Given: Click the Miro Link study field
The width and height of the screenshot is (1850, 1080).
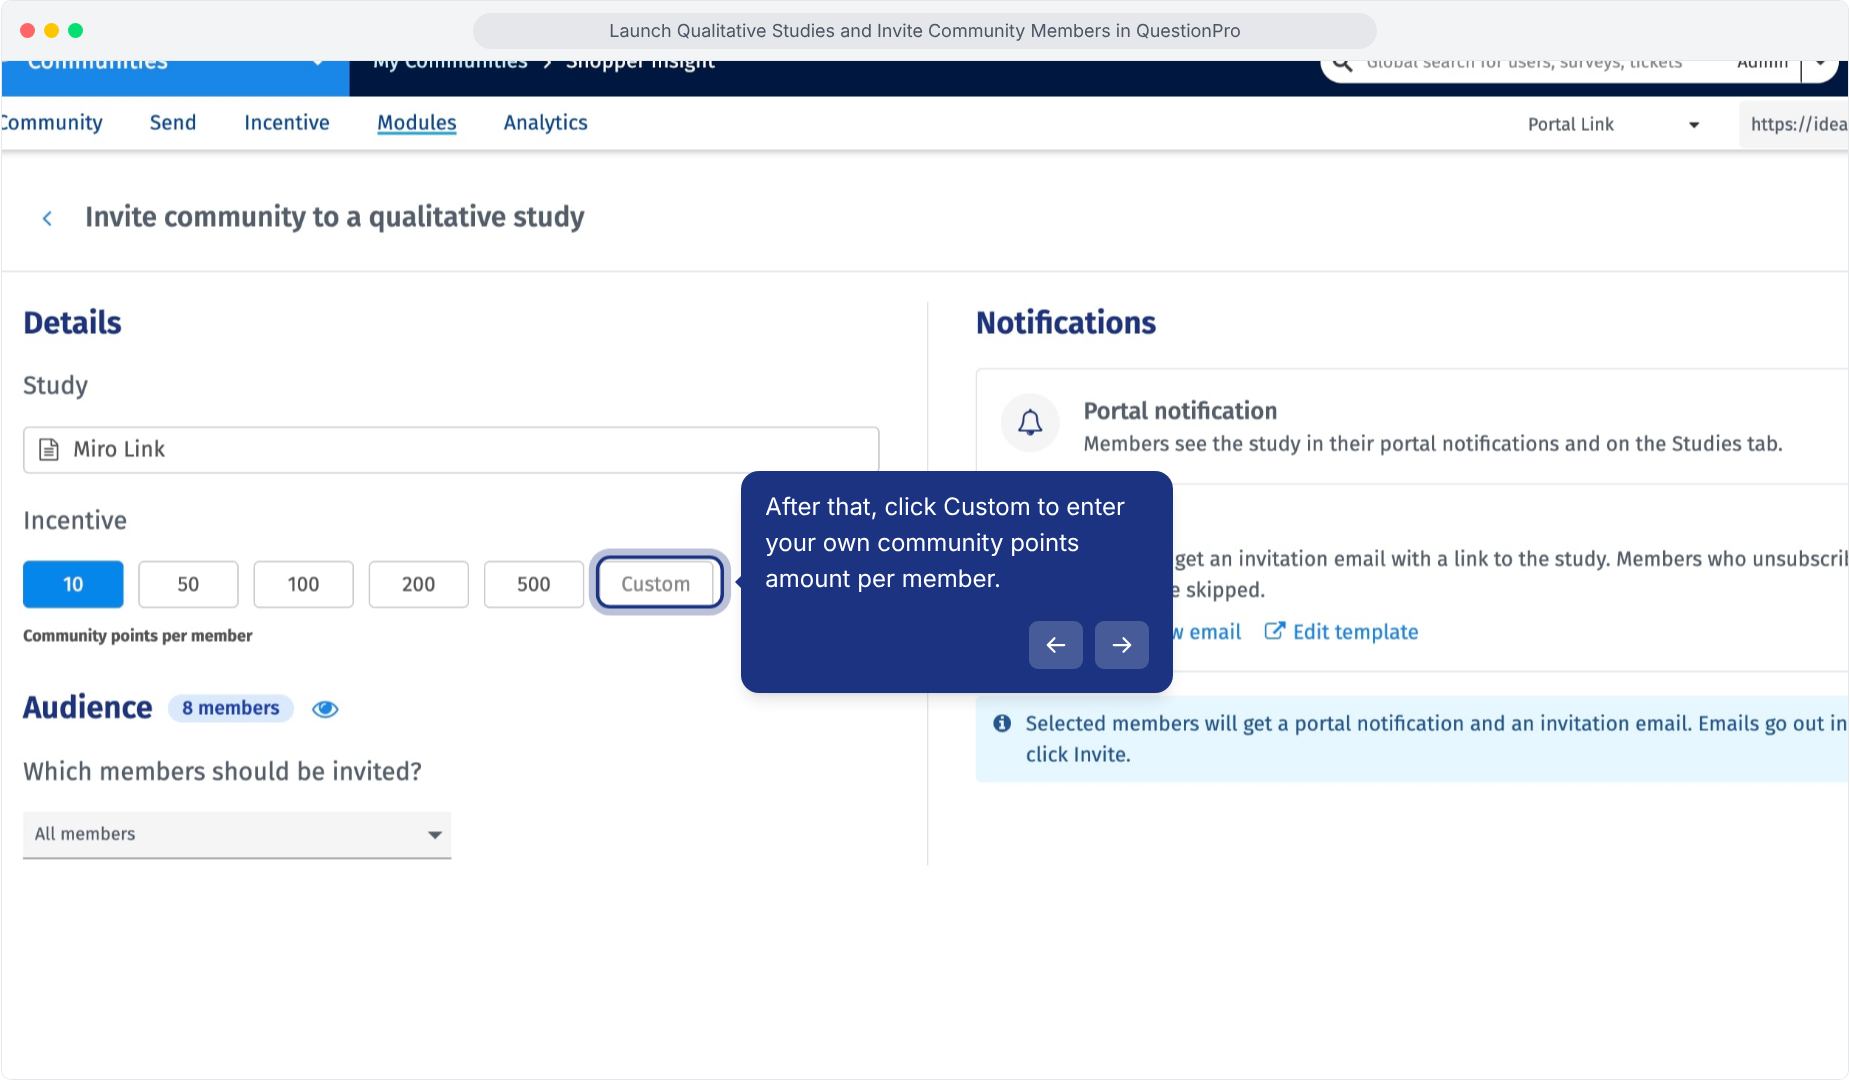Looking at the screenshot, I should (x=451, y=450).
